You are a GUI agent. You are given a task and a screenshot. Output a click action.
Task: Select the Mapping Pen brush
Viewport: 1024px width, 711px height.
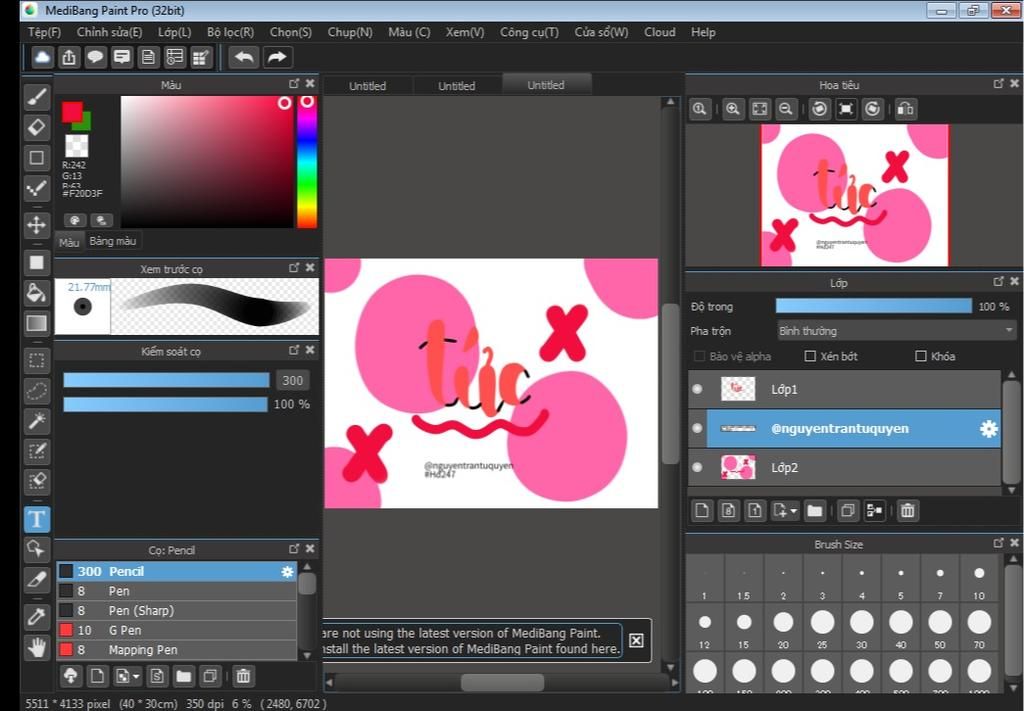[x=176, y=650]
